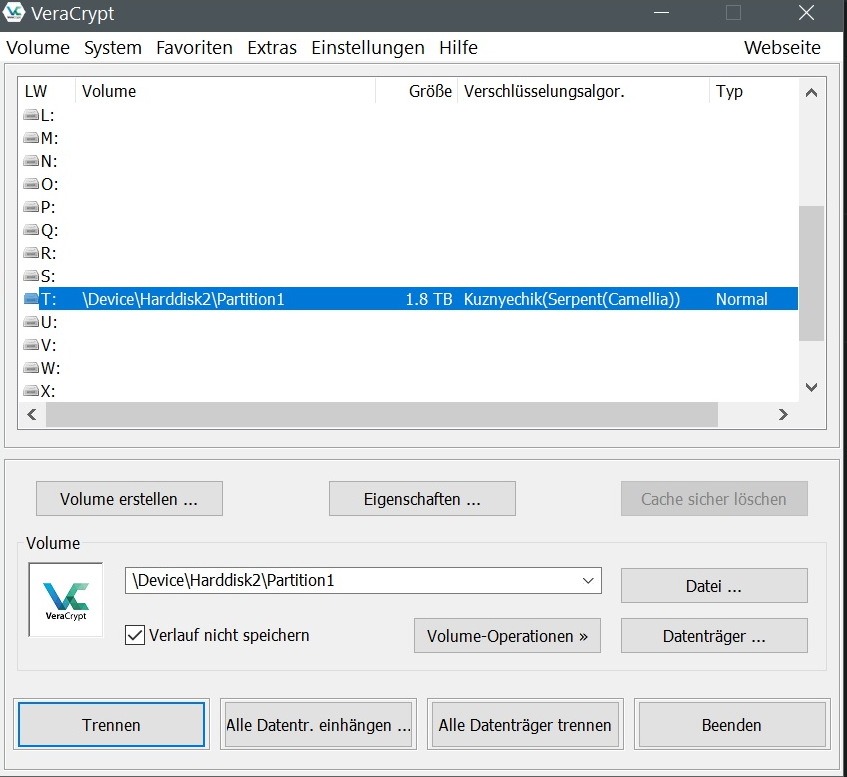Click scroll right arrow of drive list
The width and height of the screenshot is (847, 777).
[783, 415]
